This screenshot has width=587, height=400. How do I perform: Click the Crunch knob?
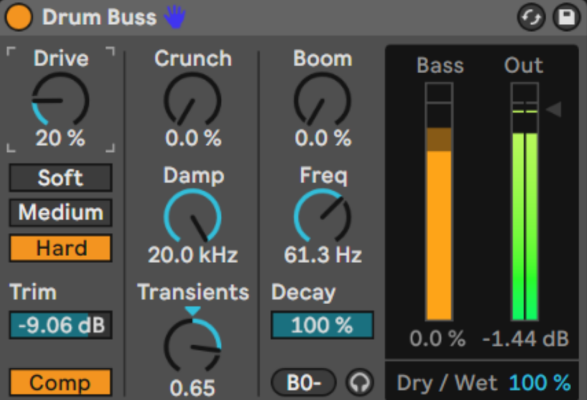pos(192,100)
